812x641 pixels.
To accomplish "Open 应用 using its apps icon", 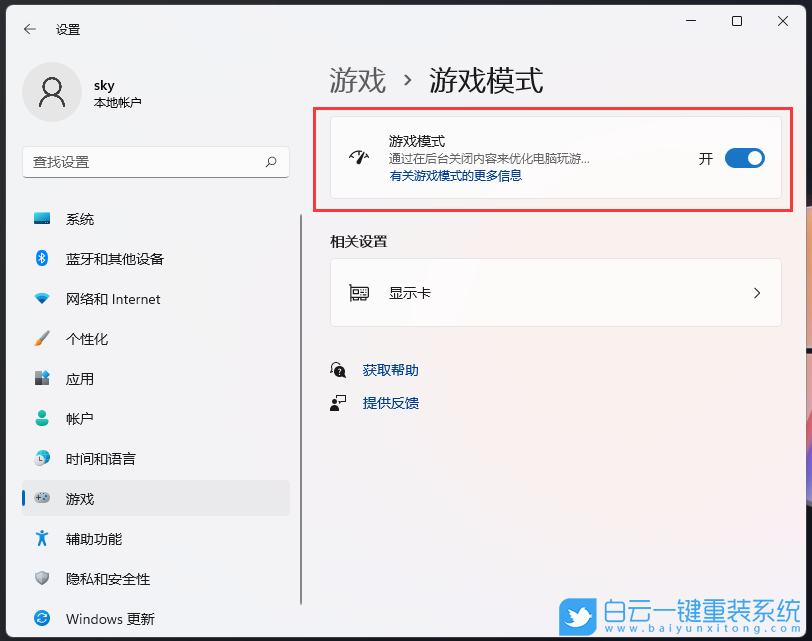I will click(40, 379).
